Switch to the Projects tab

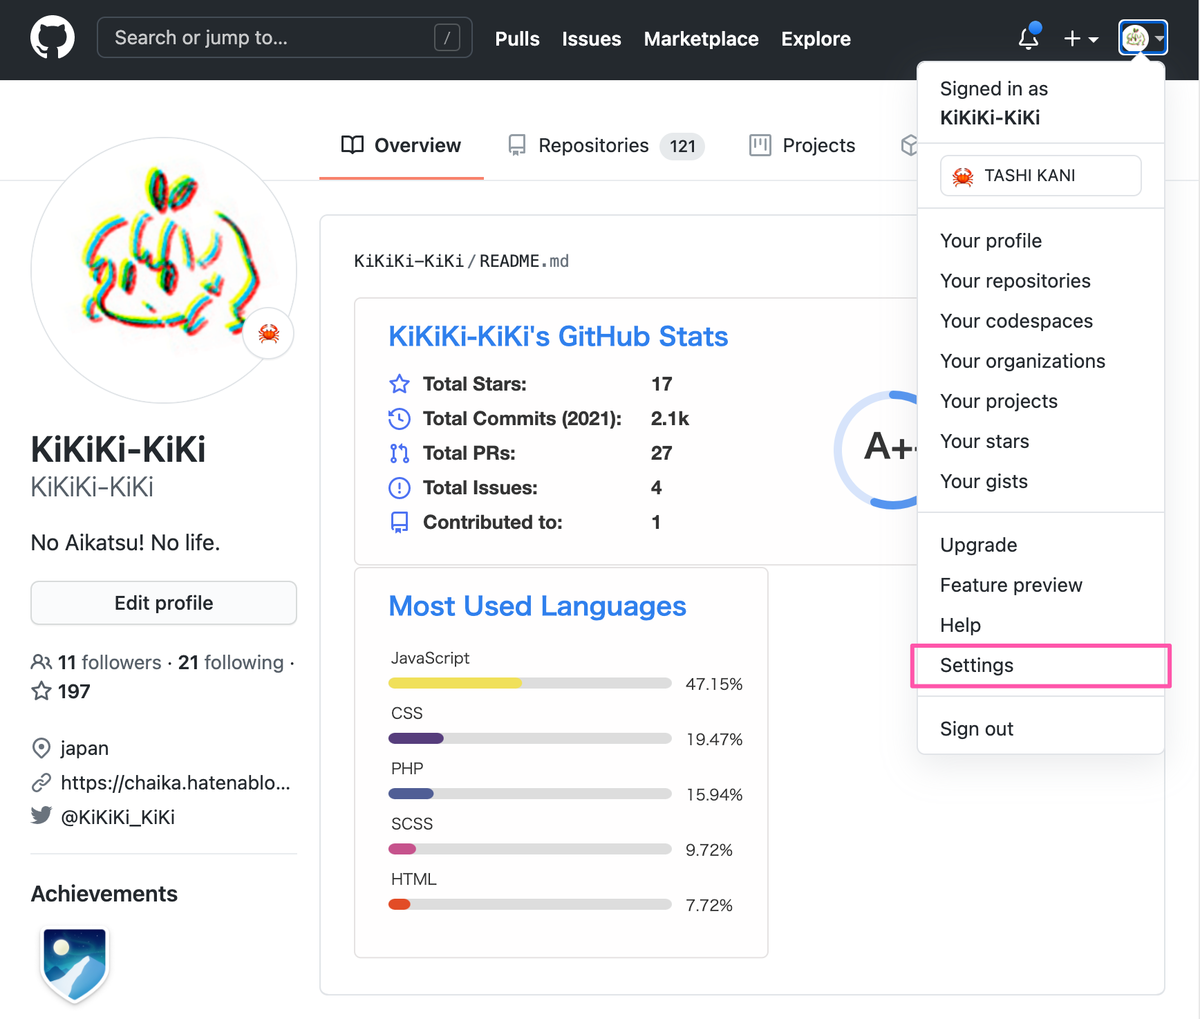tap(802, 145)
